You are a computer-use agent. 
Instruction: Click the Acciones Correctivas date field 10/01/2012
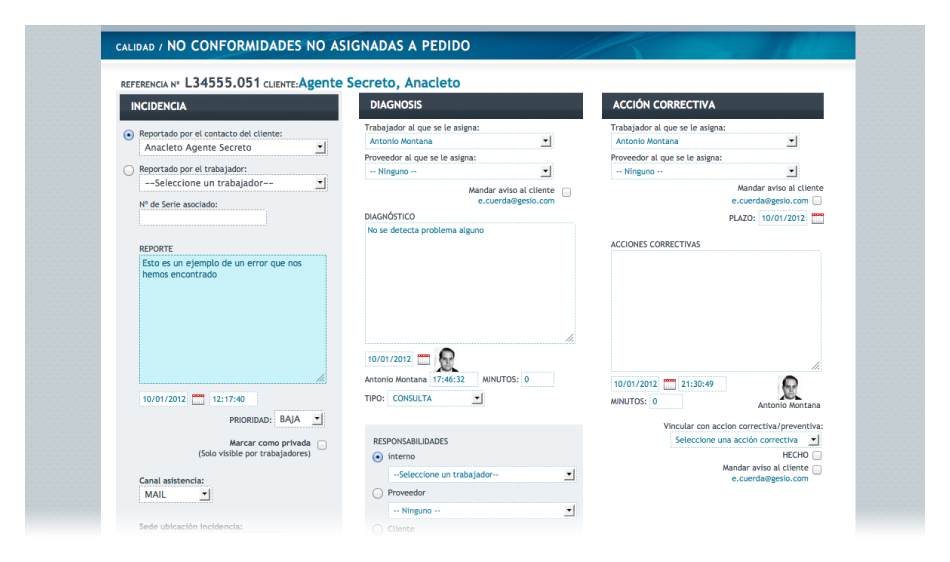pyautogui.click(x=635, y=384)
